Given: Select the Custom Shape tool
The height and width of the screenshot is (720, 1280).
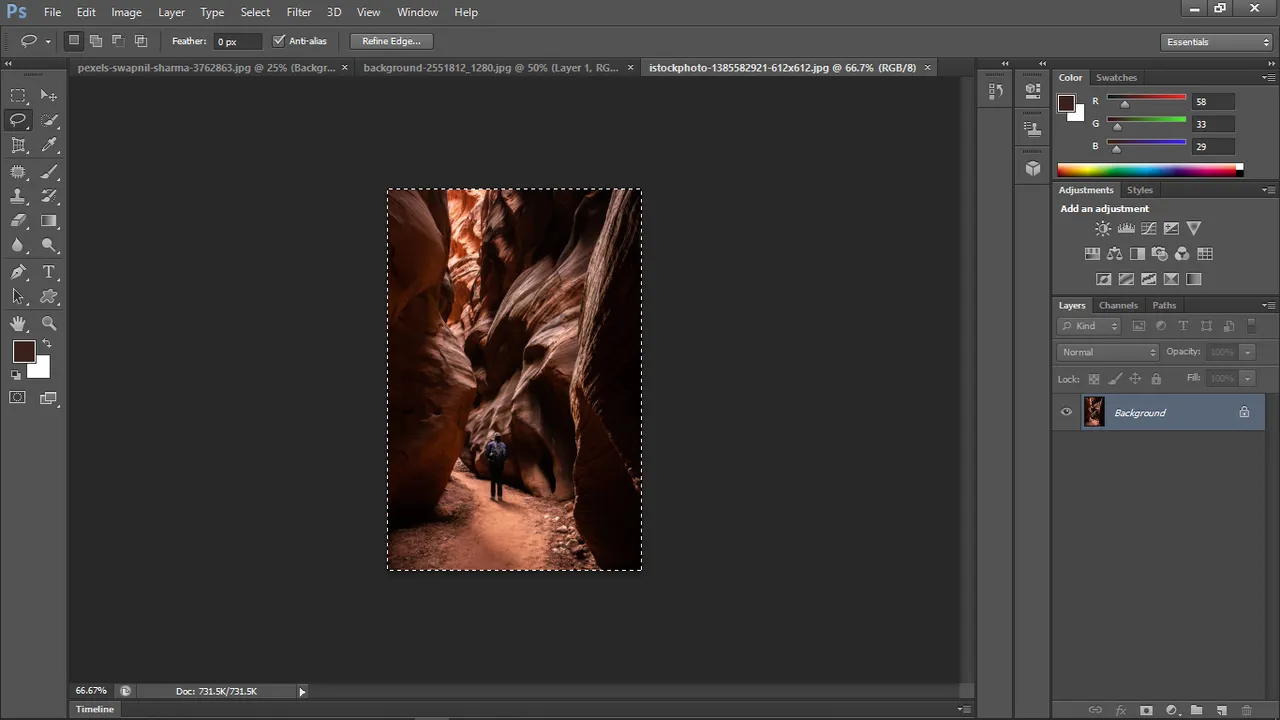Looking at the screenshot, I should coord(49,297).
